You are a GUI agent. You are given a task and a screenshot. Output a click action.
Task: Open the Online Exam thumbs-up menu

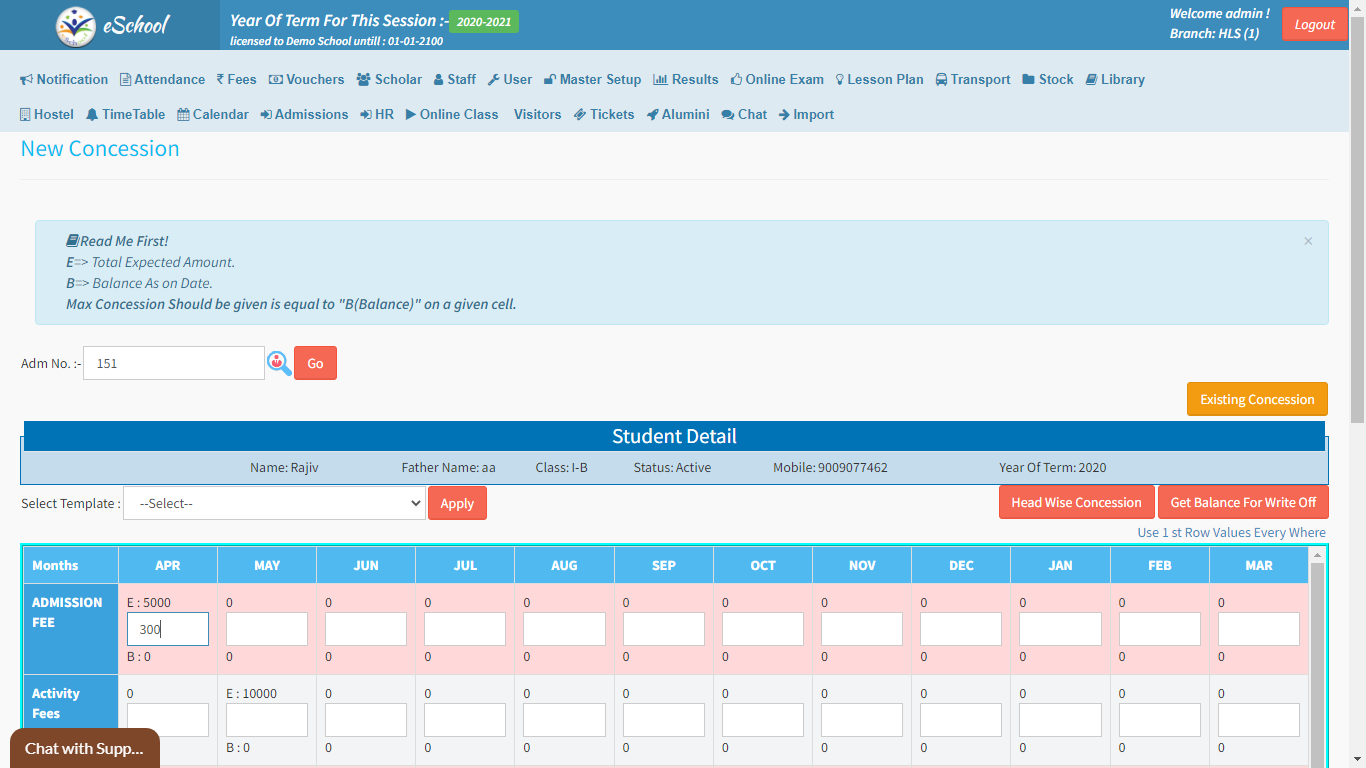click(x=776, y=80)
